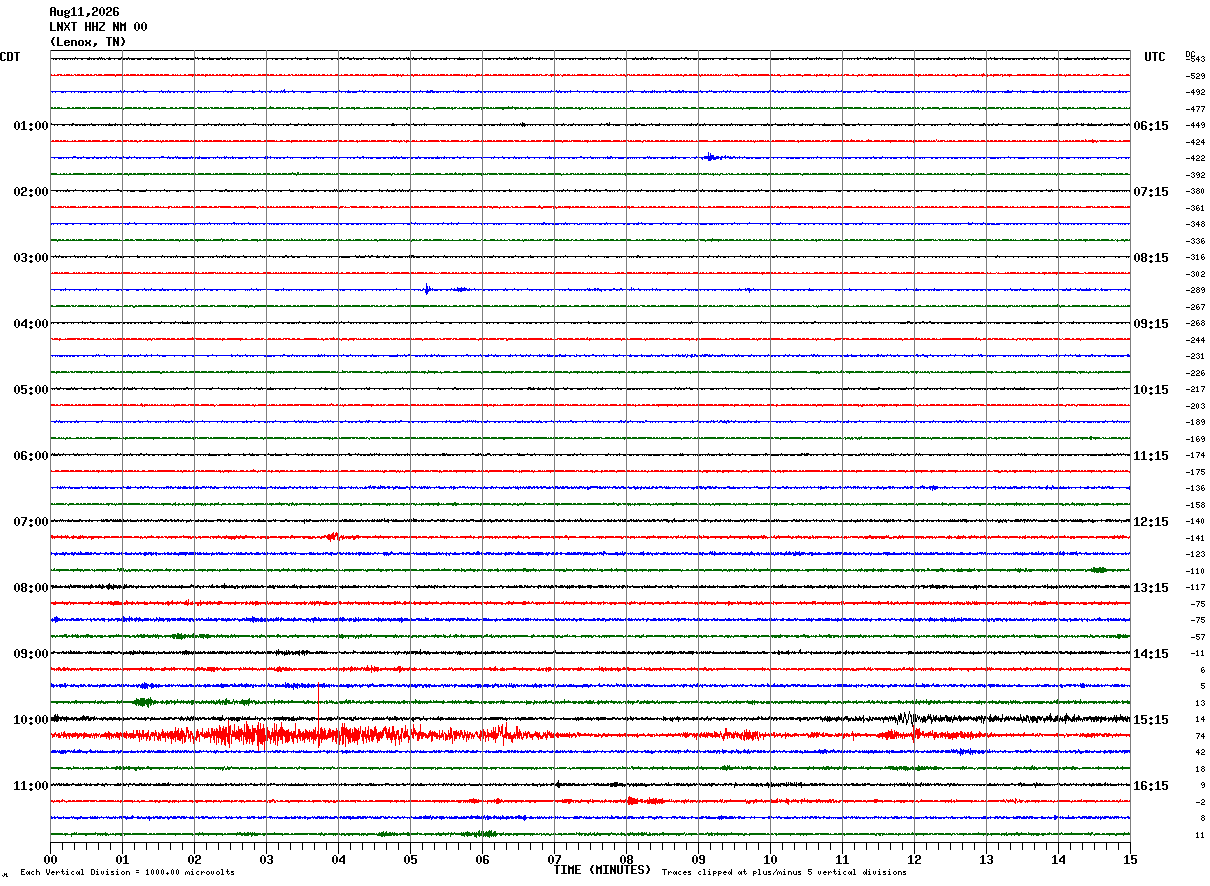The height and width of the screenshot is (886, 1210).
Task: Select the green burst near minute 1
Action: tap(143, 702)
